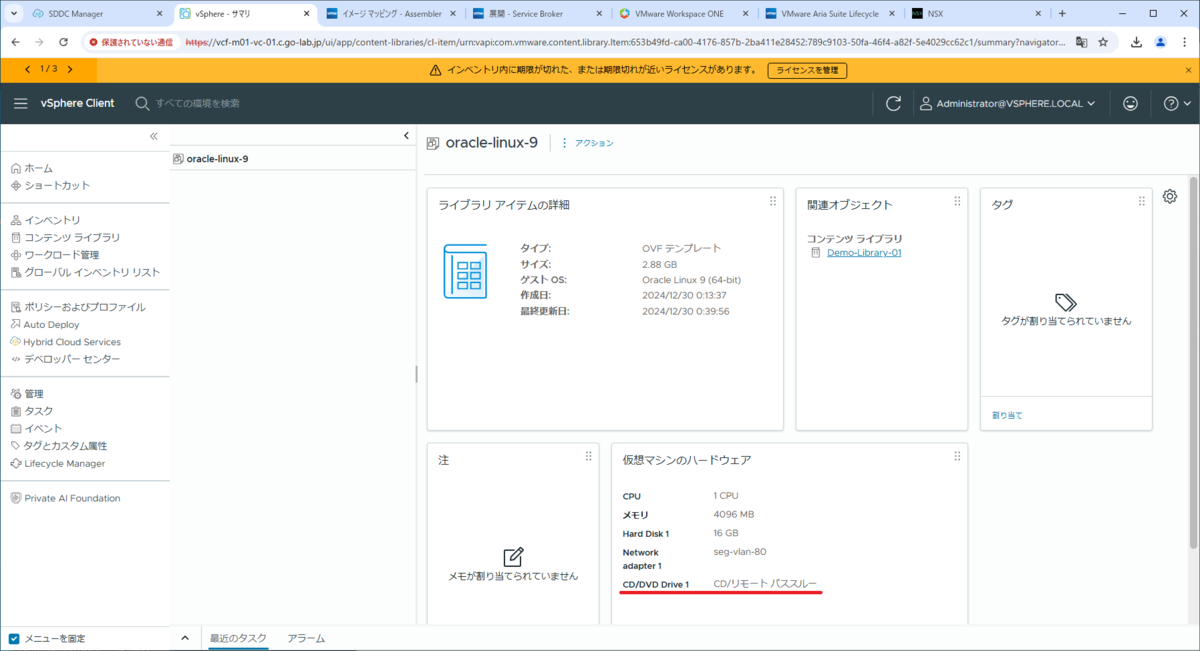Click the OVF template icon

pyautogui.click(x=465, y=271)
